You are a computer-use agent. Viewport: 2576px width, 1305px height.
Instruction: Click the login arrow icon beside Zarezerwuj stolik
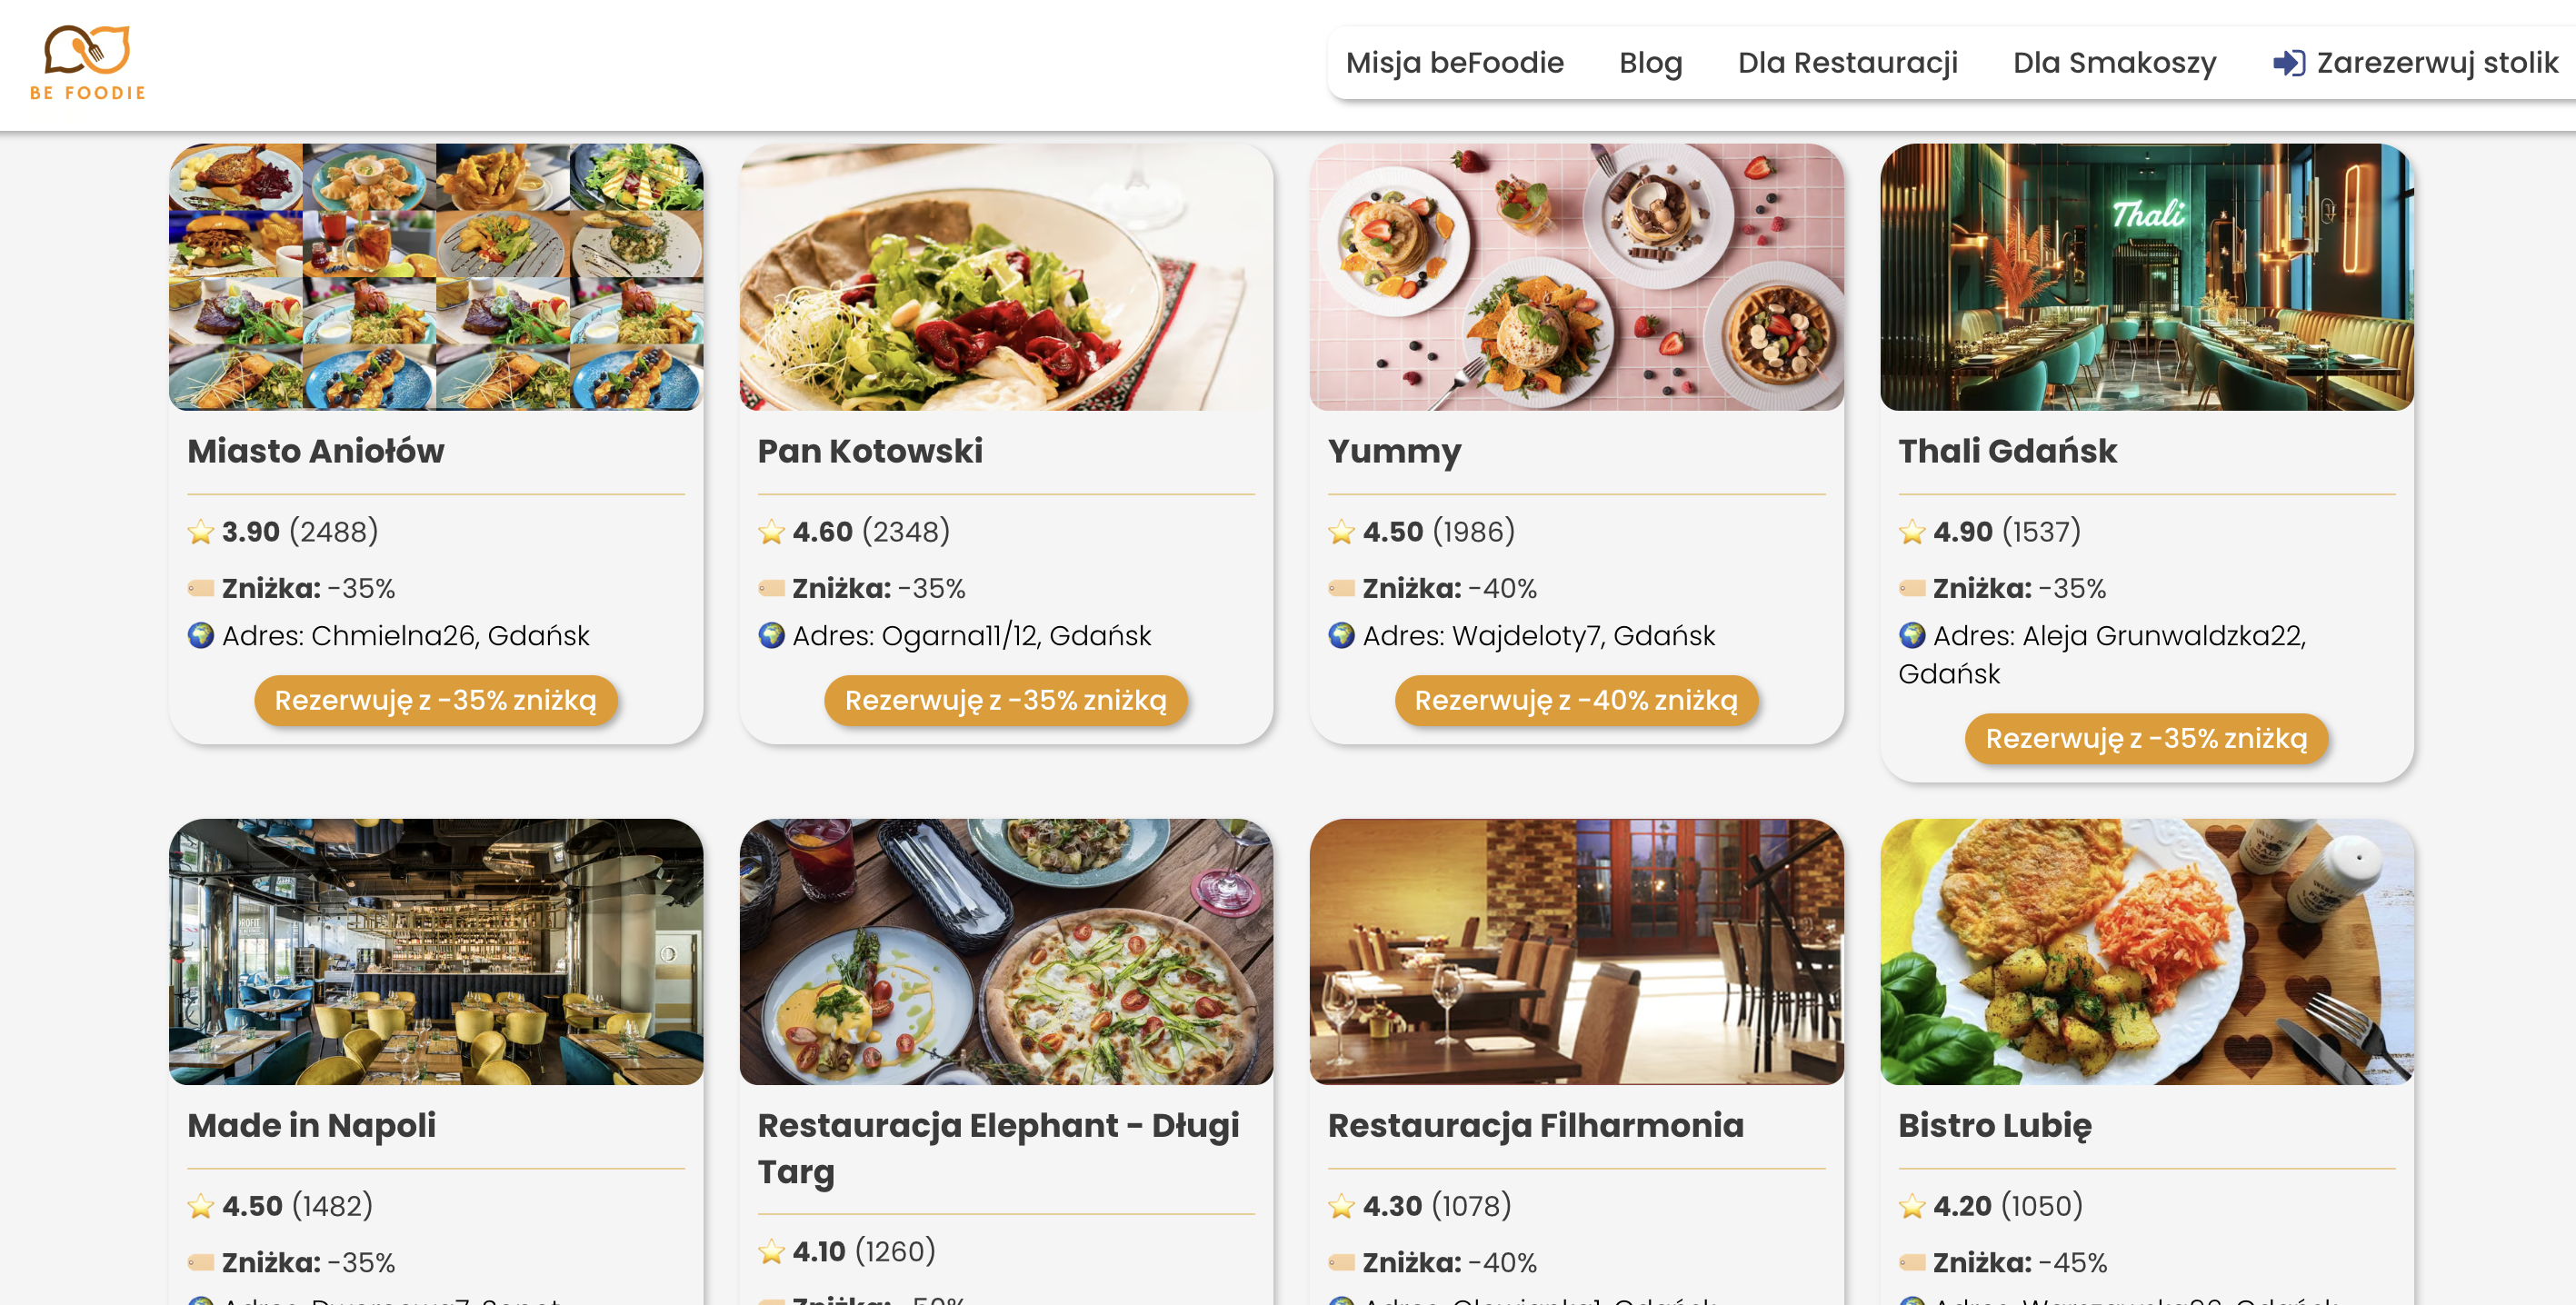2288,63
